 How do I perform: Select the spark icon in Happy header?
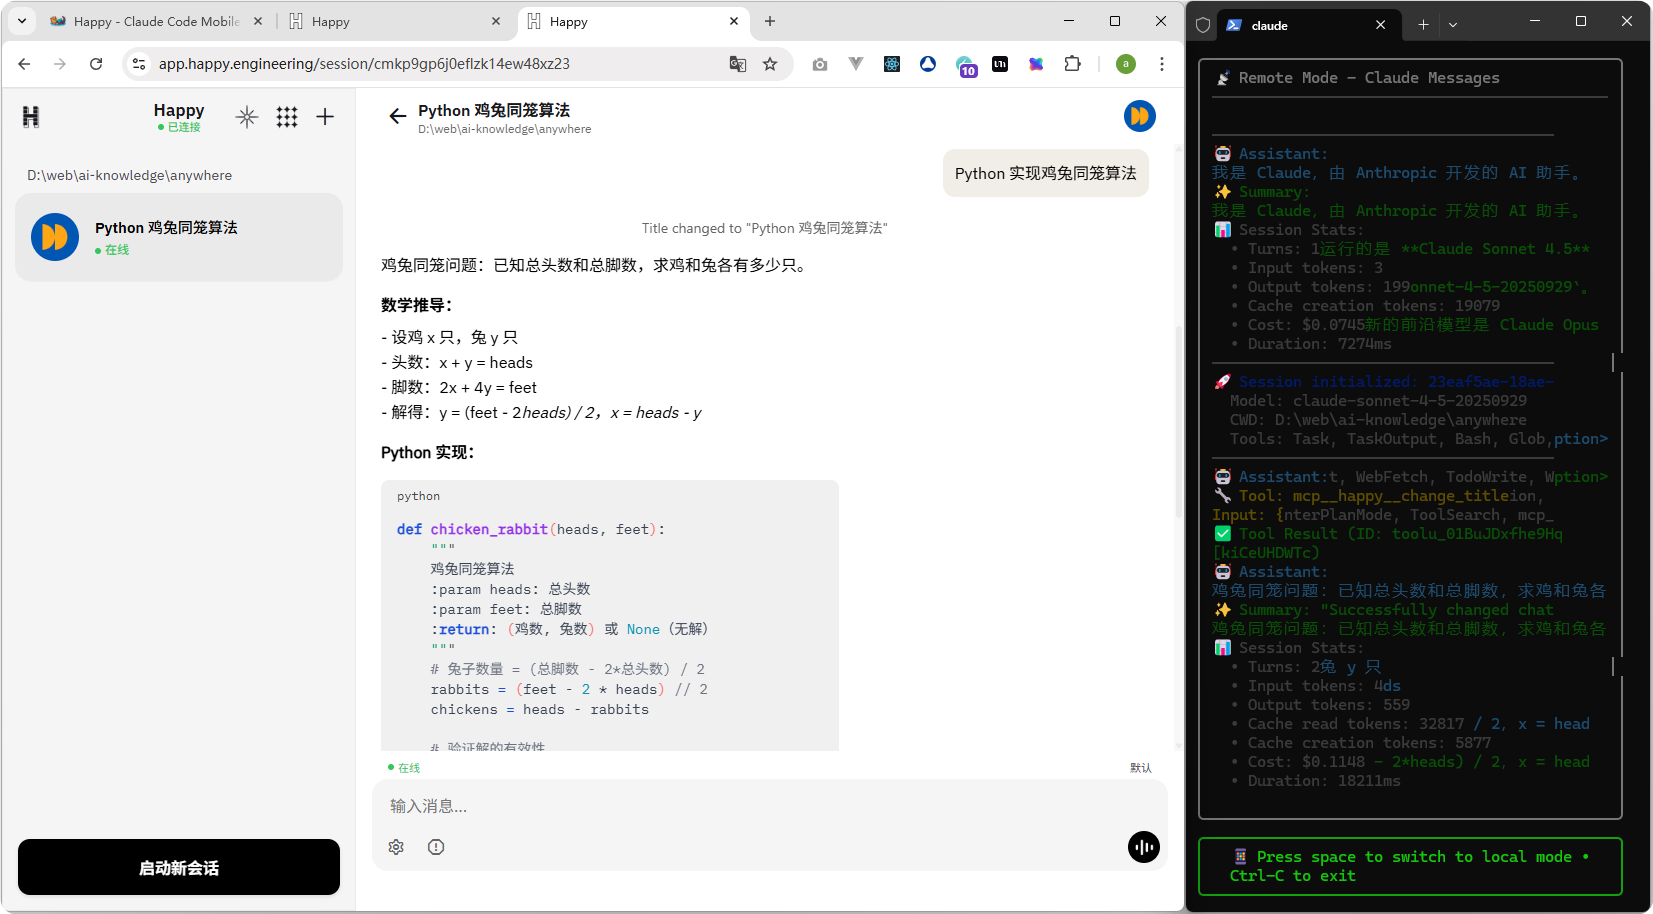[247, 117]
